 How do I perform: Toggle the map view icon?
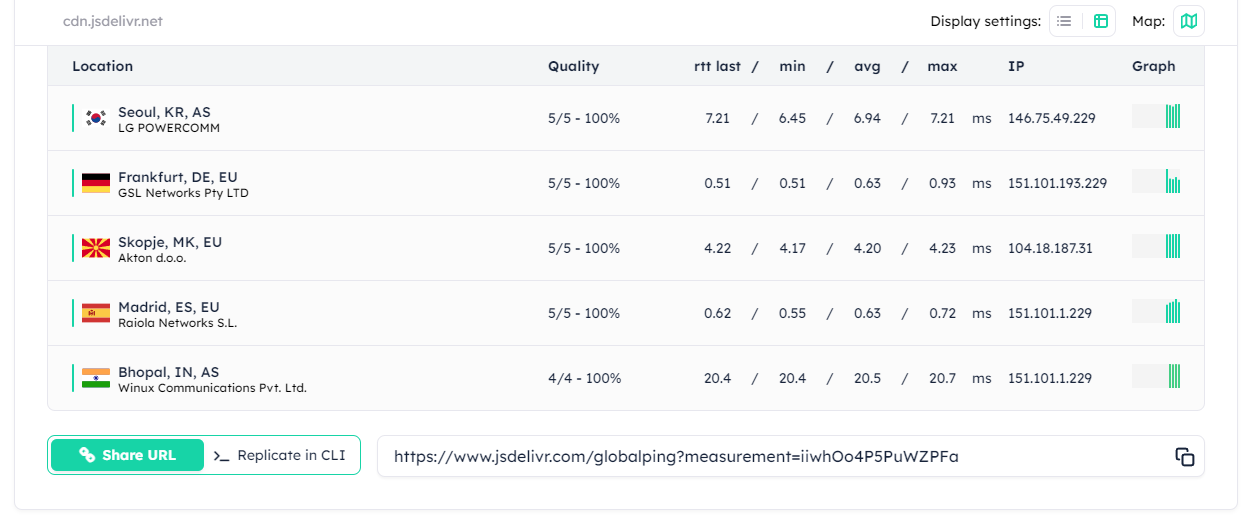[x=1189, y=21]
